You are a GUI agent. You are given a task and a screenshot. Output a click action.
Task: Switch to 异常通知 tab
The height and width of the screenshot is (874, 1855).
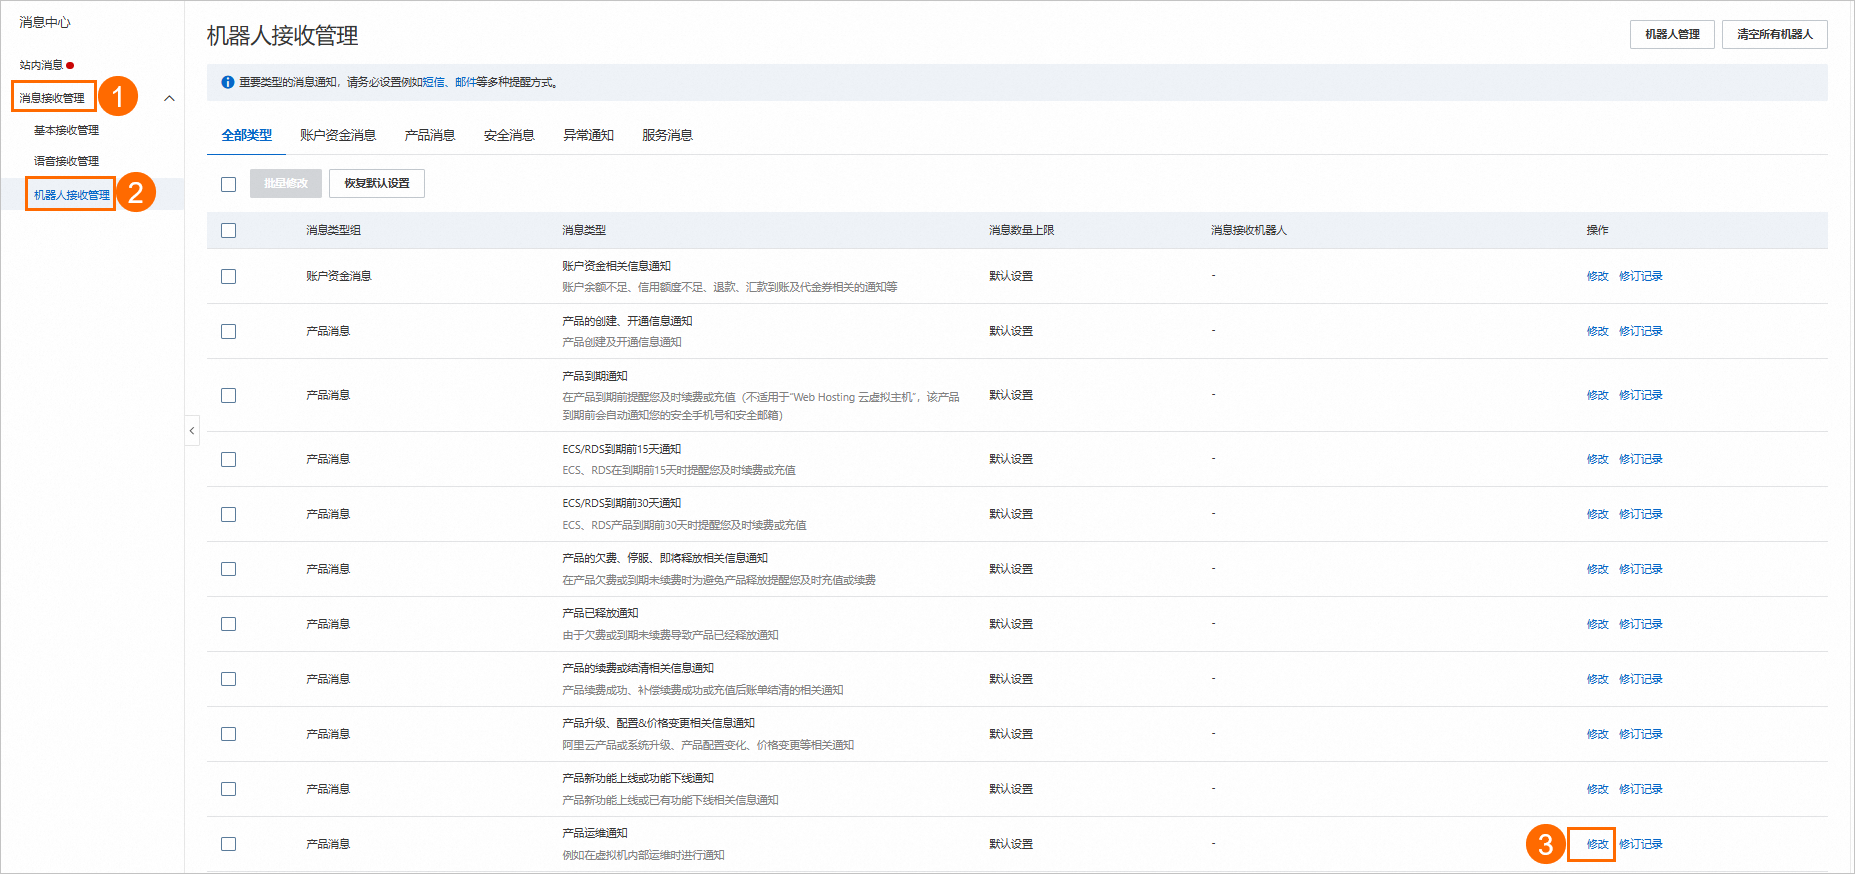click(x=588, y=135)
